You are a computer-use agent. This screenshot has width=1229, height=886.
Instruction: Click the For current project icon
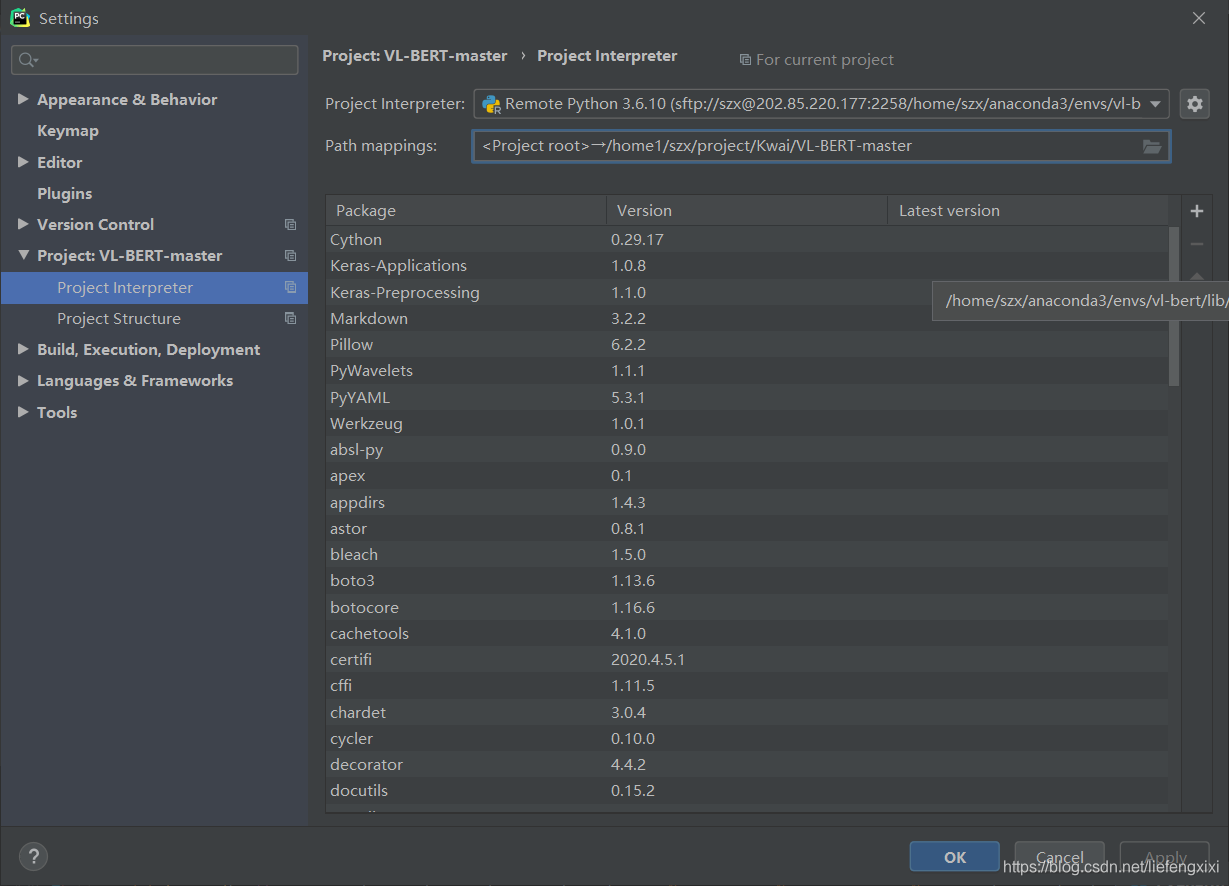[x=745, y=60]
